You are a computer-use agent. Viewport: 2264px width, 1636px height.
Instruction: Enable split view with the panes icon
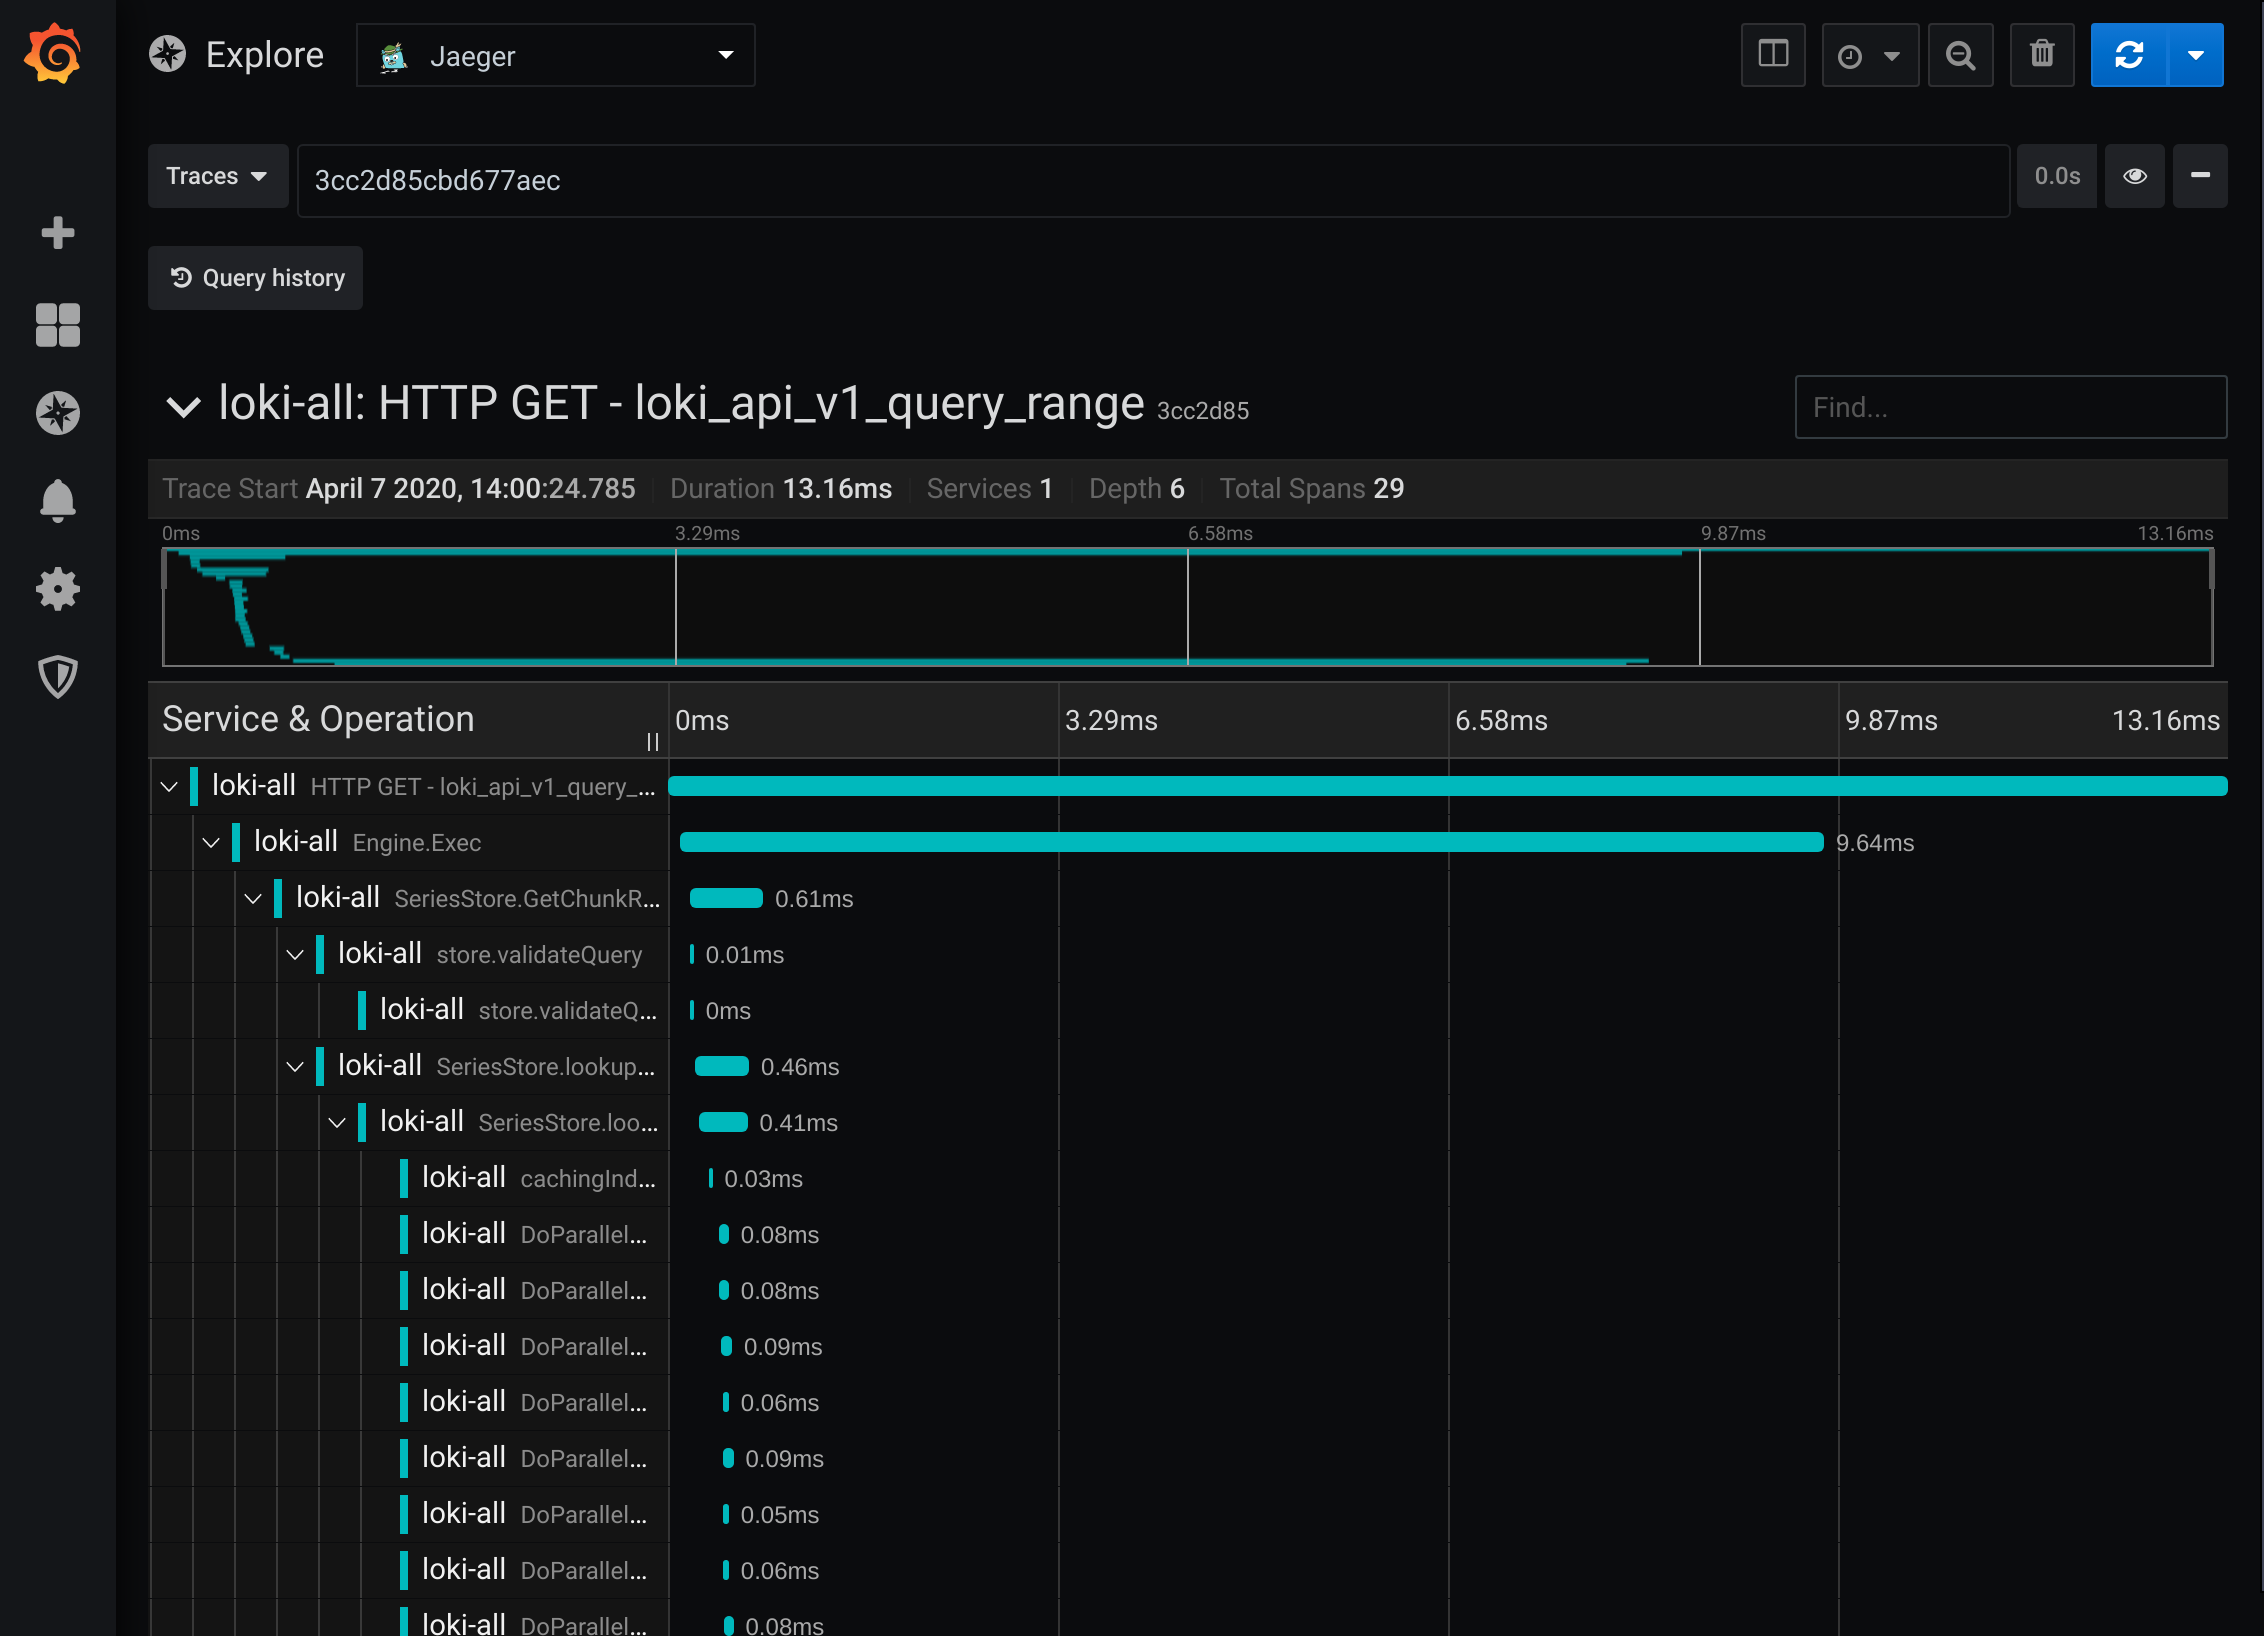click(x=1773, y=55)
